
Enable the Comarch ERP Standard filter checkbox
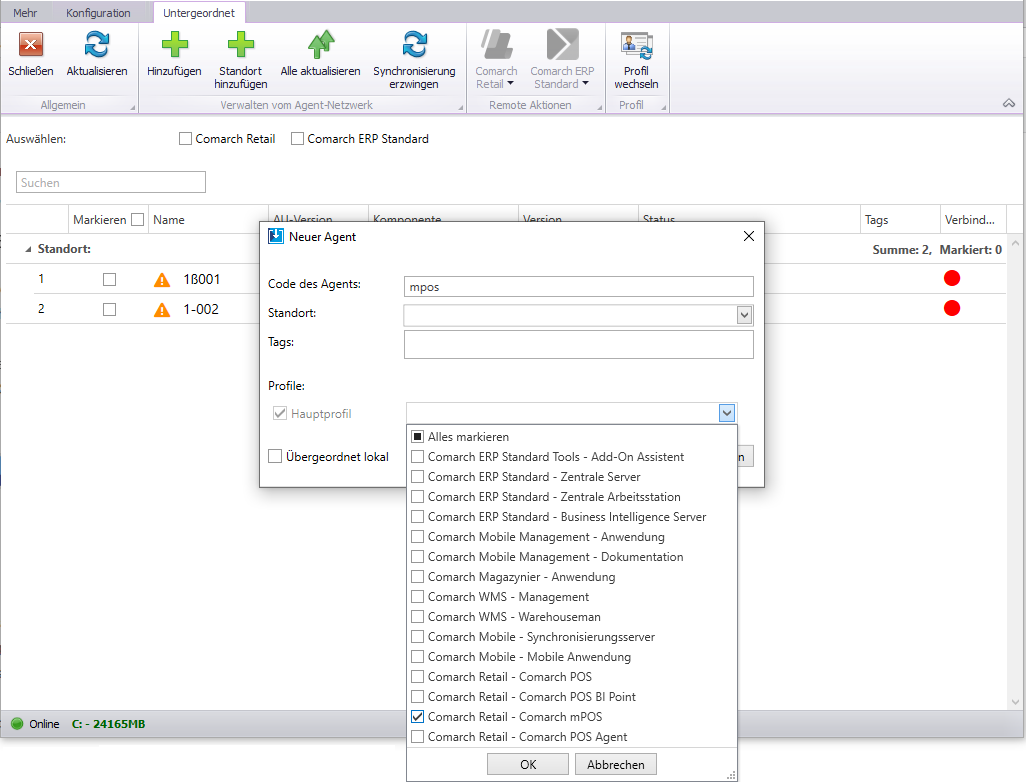coord(297,139)
